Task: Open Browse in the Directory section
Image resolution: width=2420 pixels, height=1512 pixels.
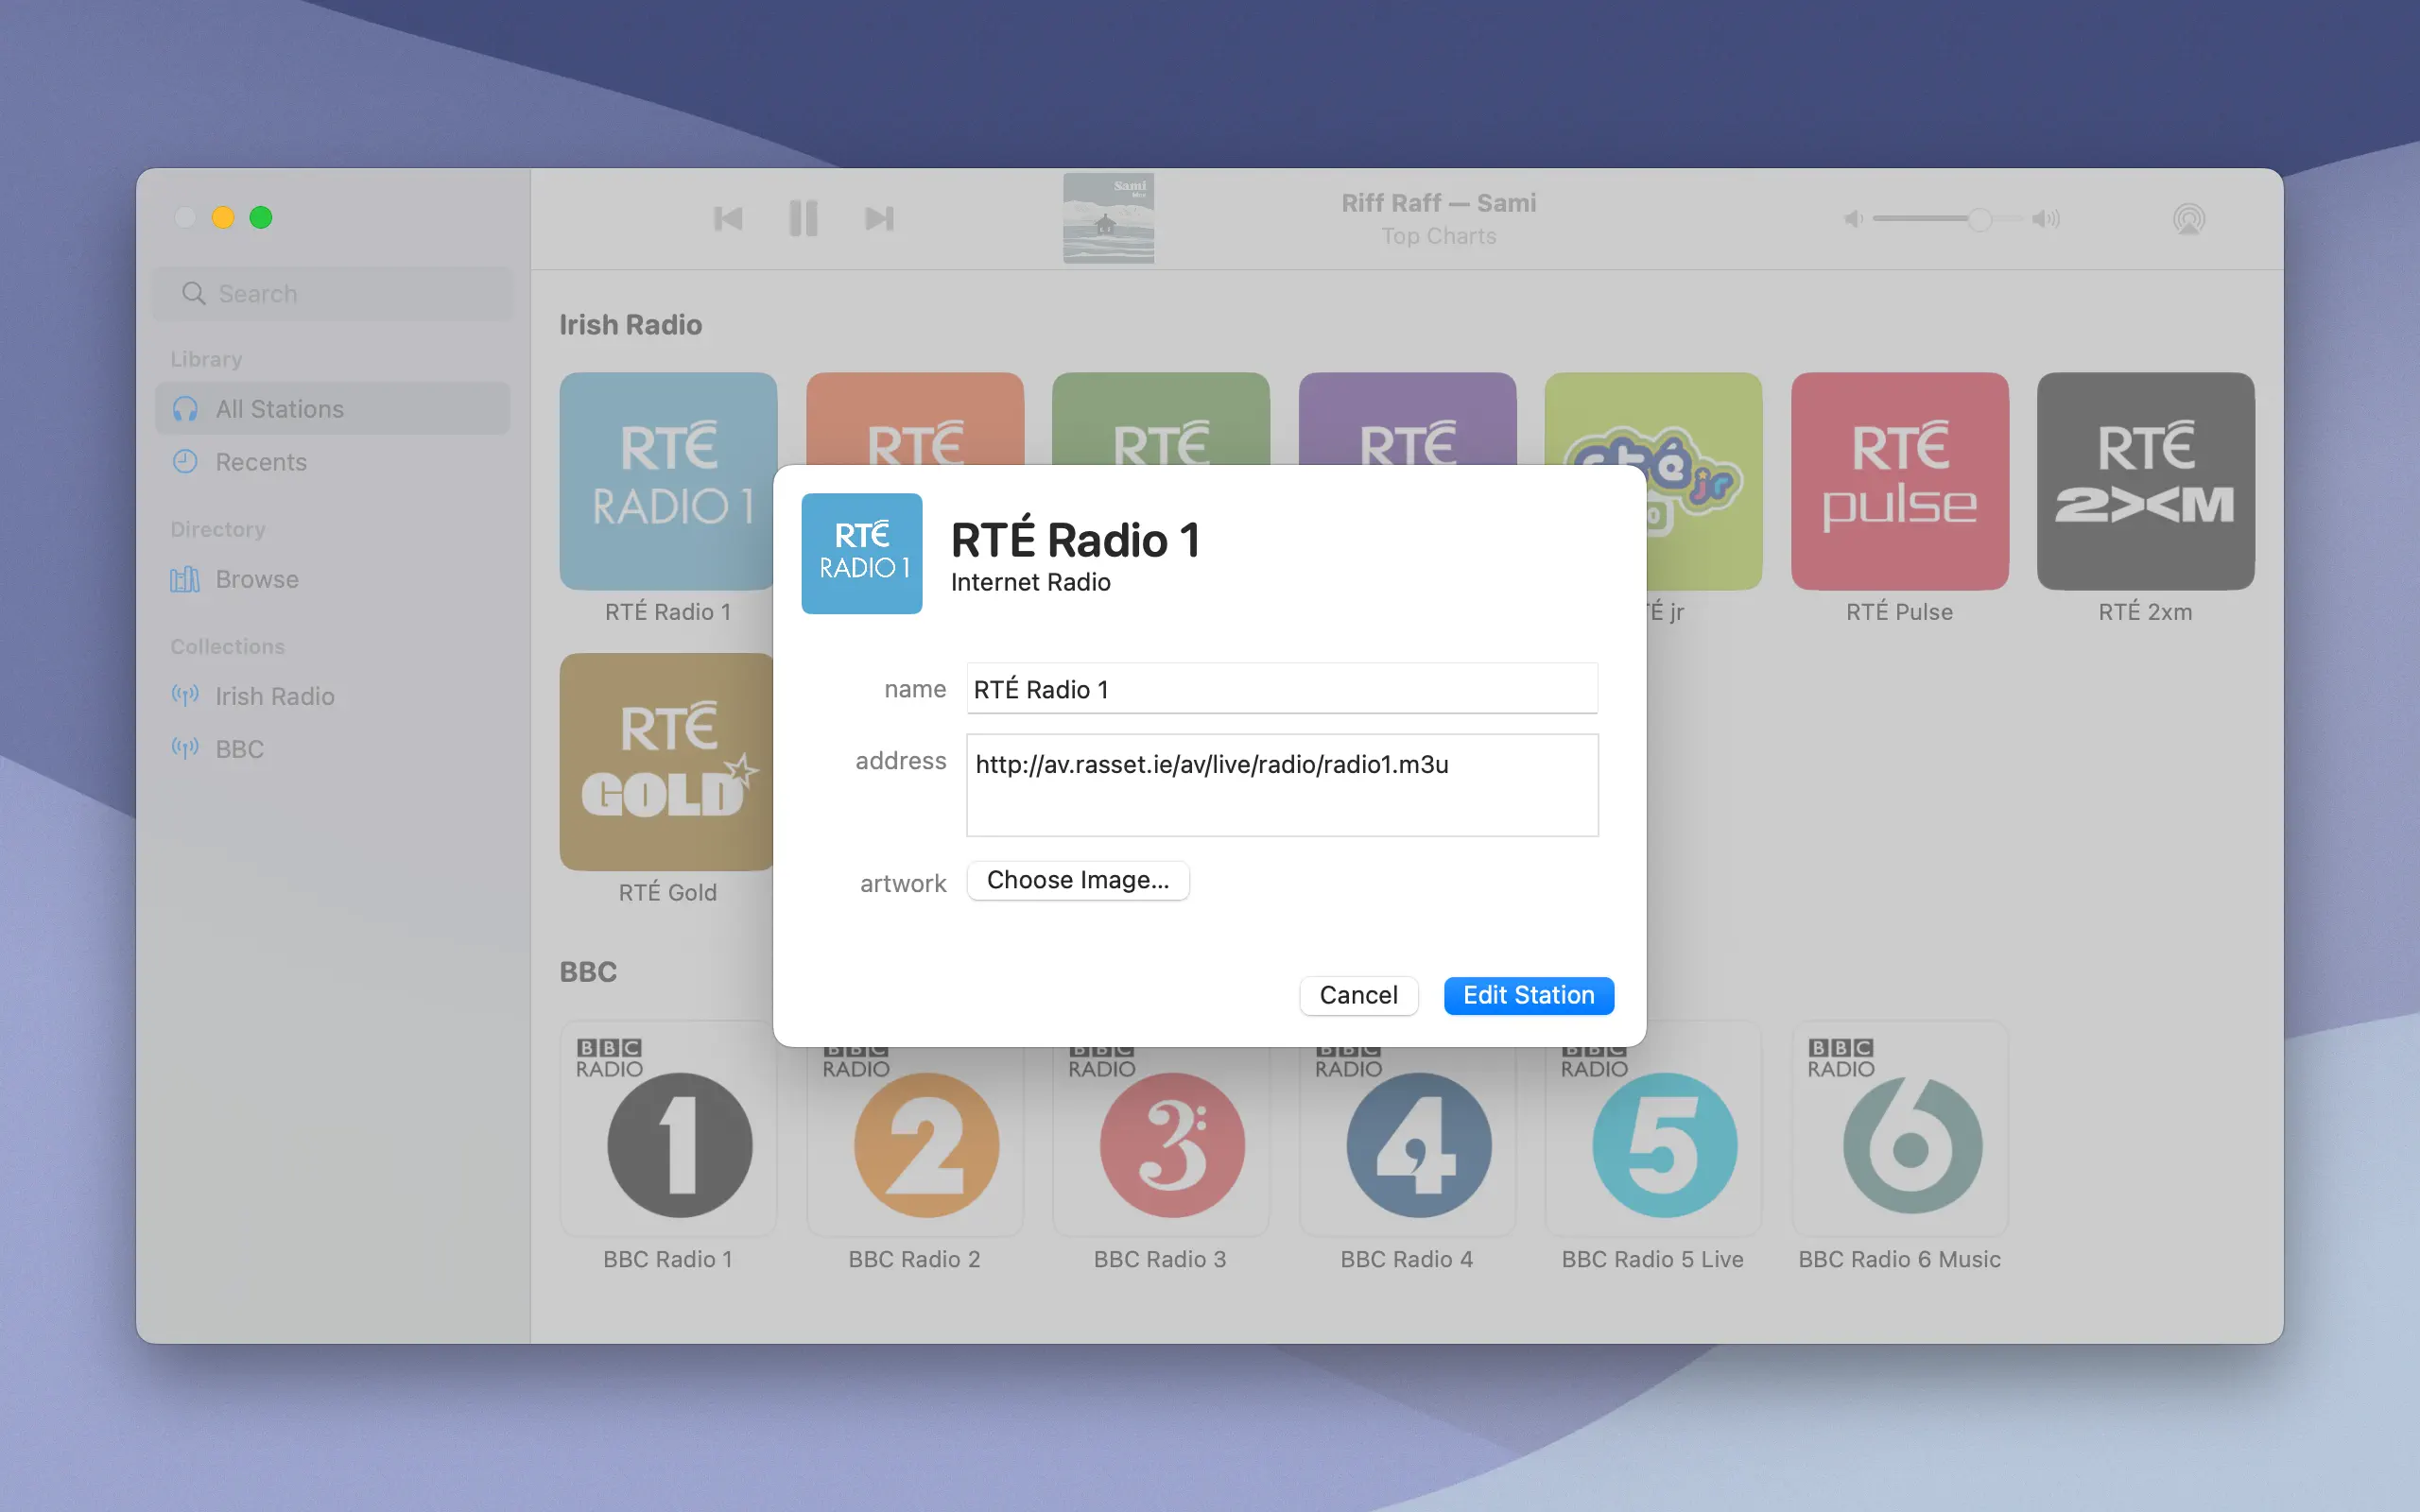Action: pyautogui.click(x=257, y=579)
